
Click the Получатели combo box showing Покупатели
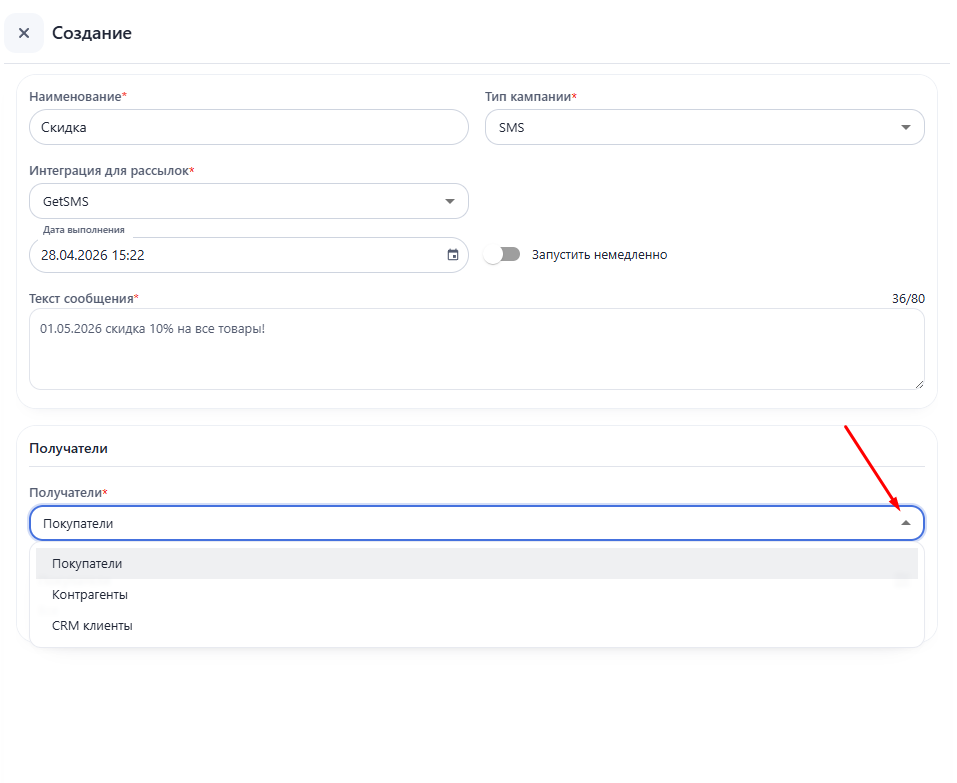460,523
